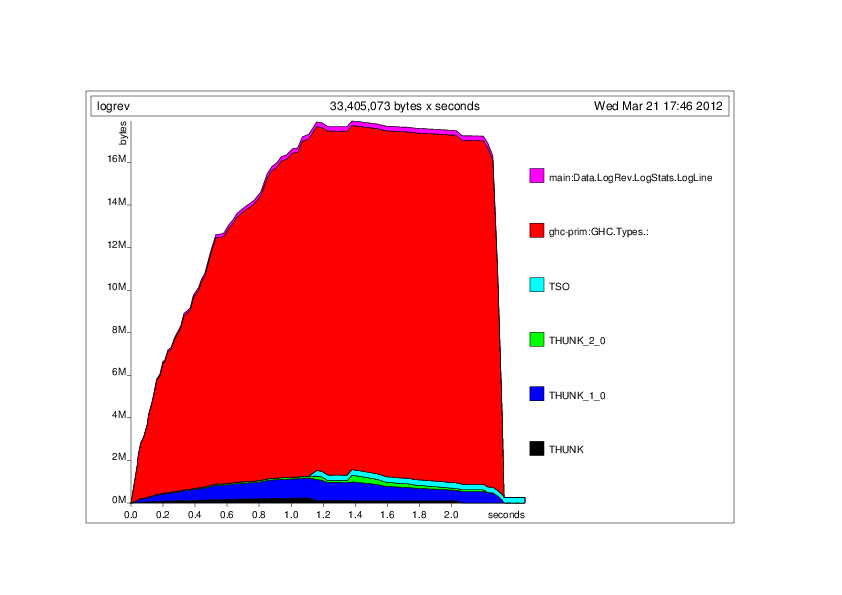
Task: Click the 2.0 x-axis tick label
Action: [451, 515]
